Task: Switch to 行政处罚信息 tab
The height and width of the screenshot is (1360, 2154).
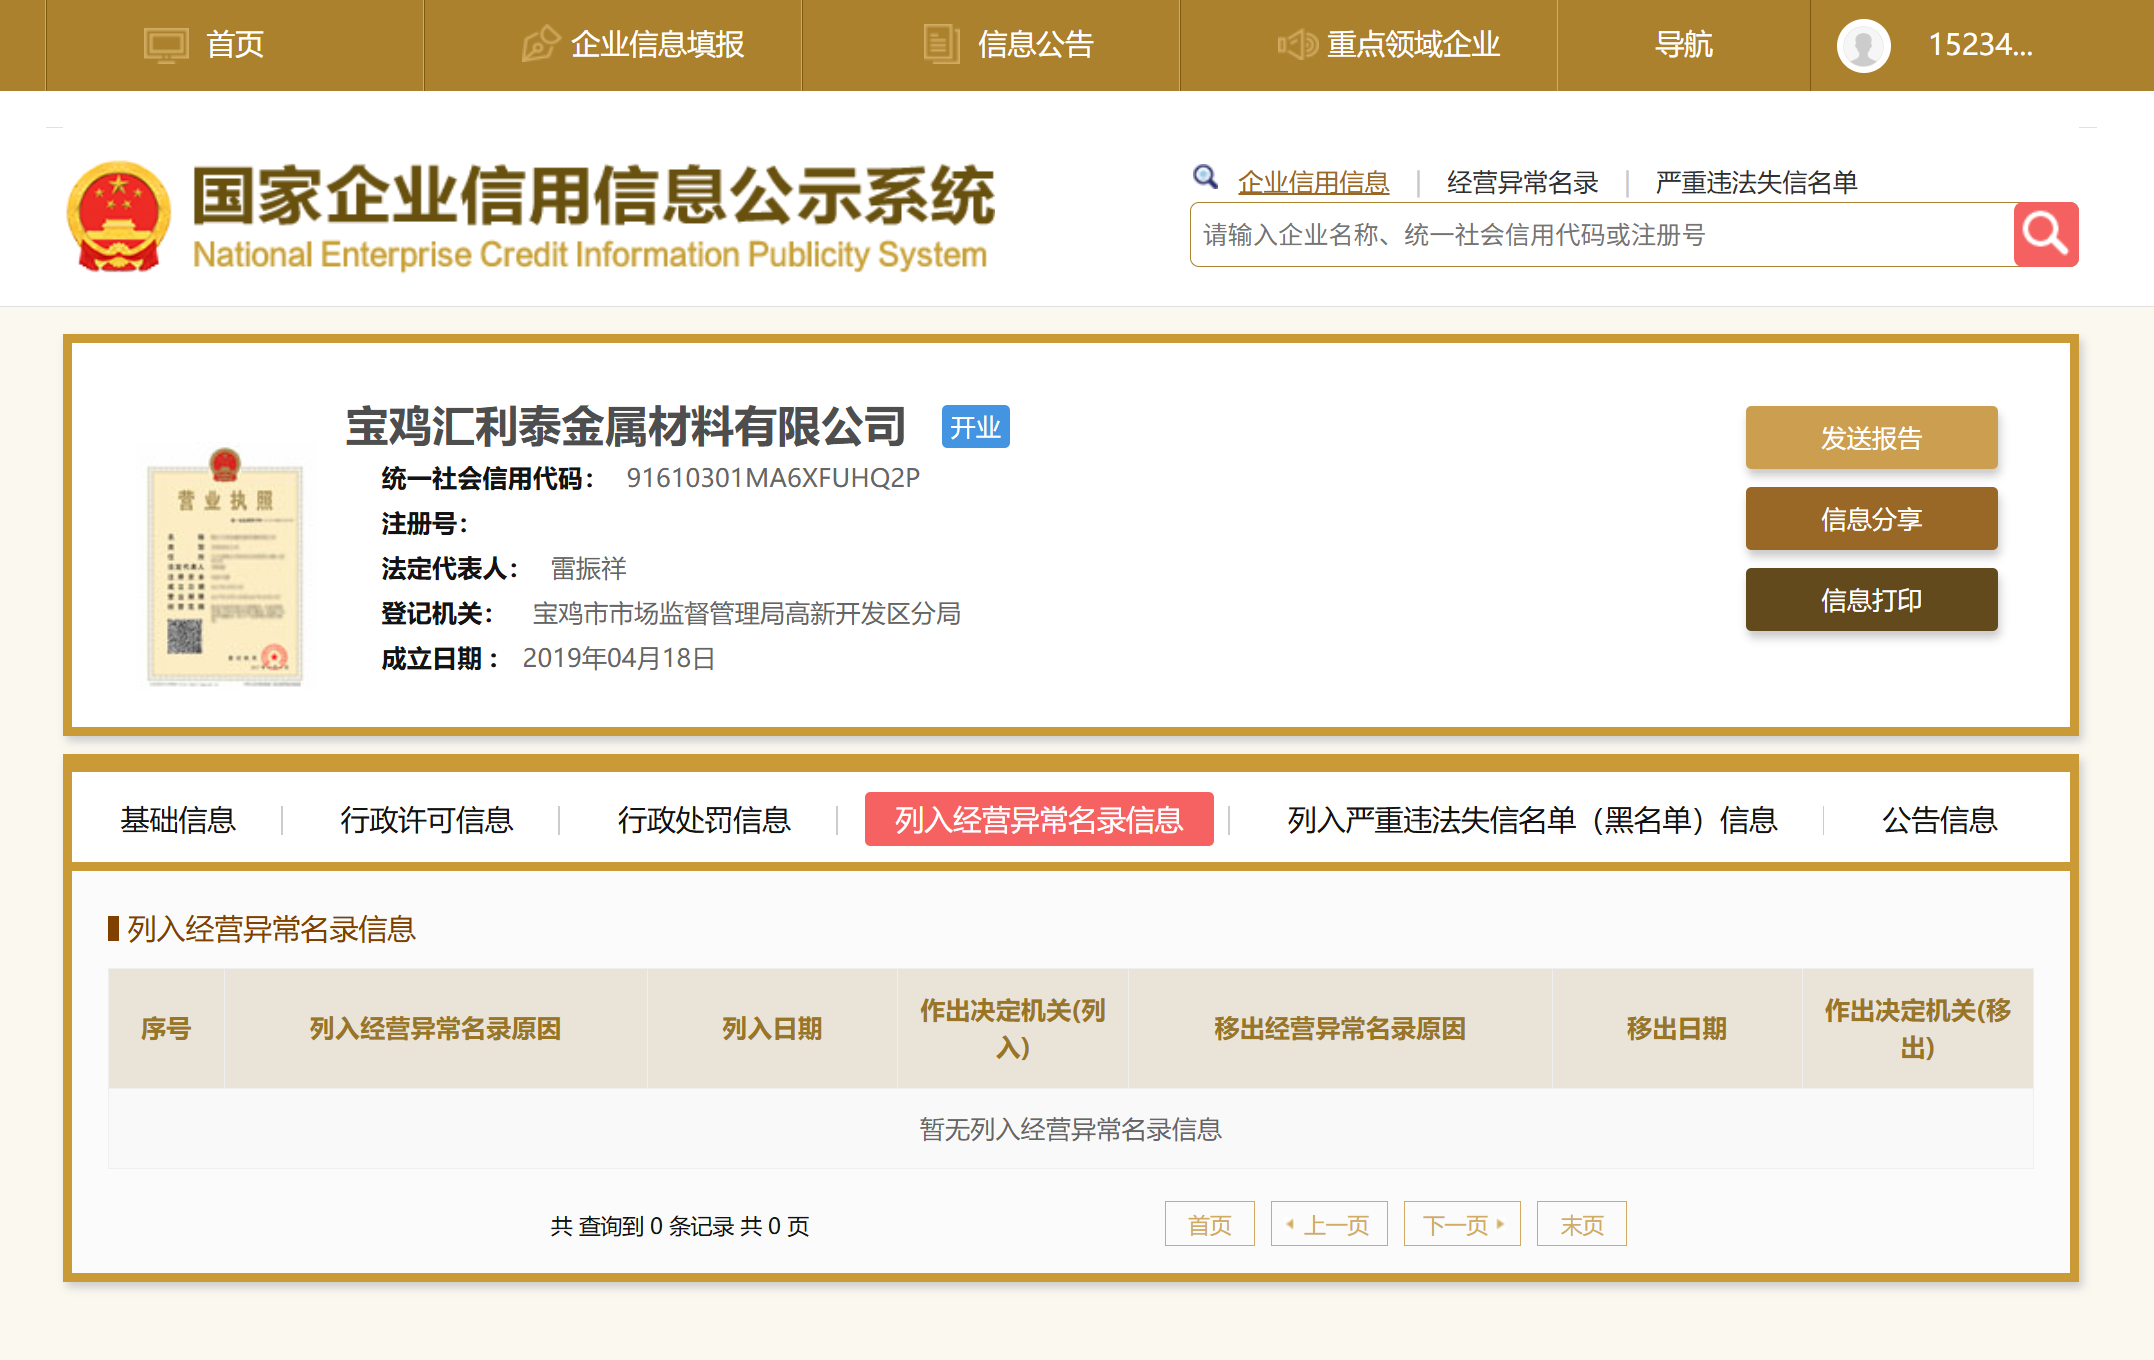Action: tap(704, 820)
